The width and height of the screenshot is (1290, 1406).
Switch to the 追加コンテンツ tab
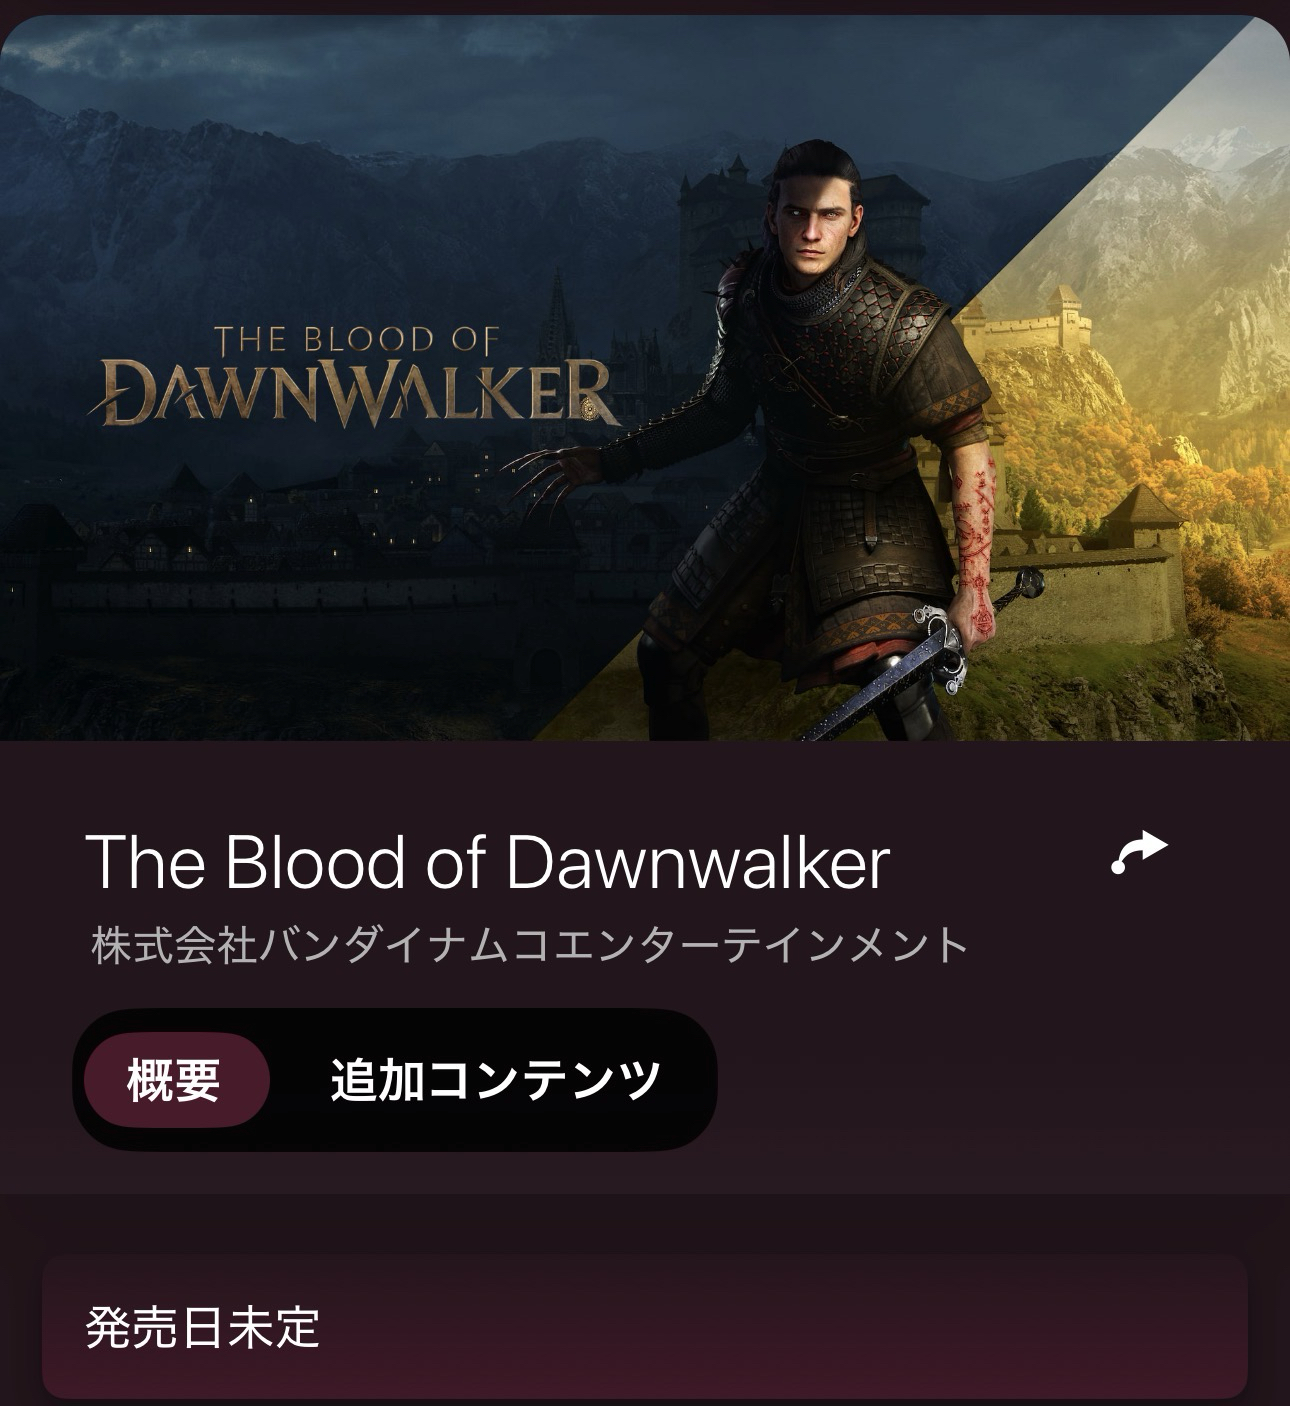click(x=495, y=1080)
